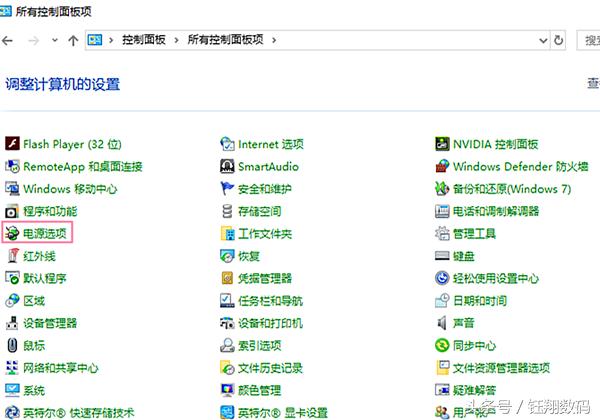Click the Windows Defender 防火墙 icon
The image size is (600, 420).
click(x=443, y=166)
